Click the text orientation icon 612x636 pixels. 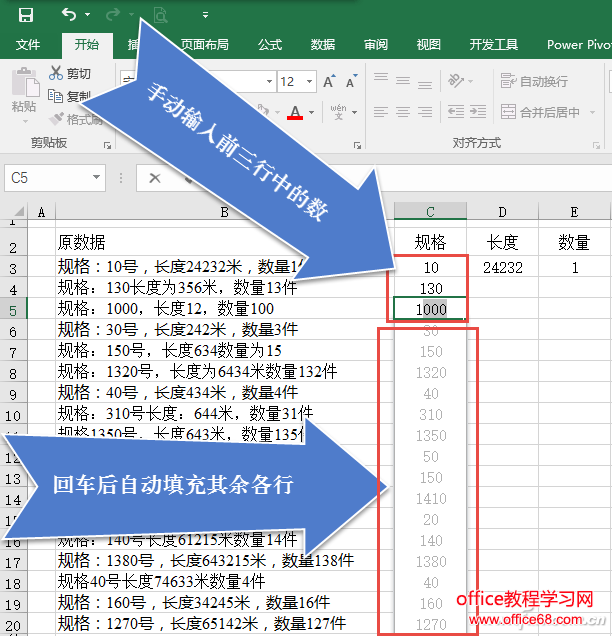pos(456,81)
